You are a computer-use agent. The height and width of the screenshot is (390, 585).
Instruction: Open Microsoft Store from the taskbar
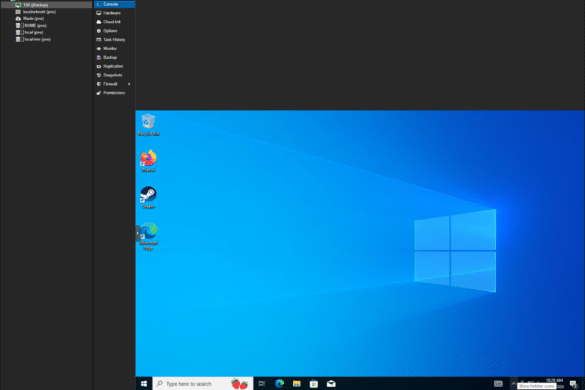314,384
